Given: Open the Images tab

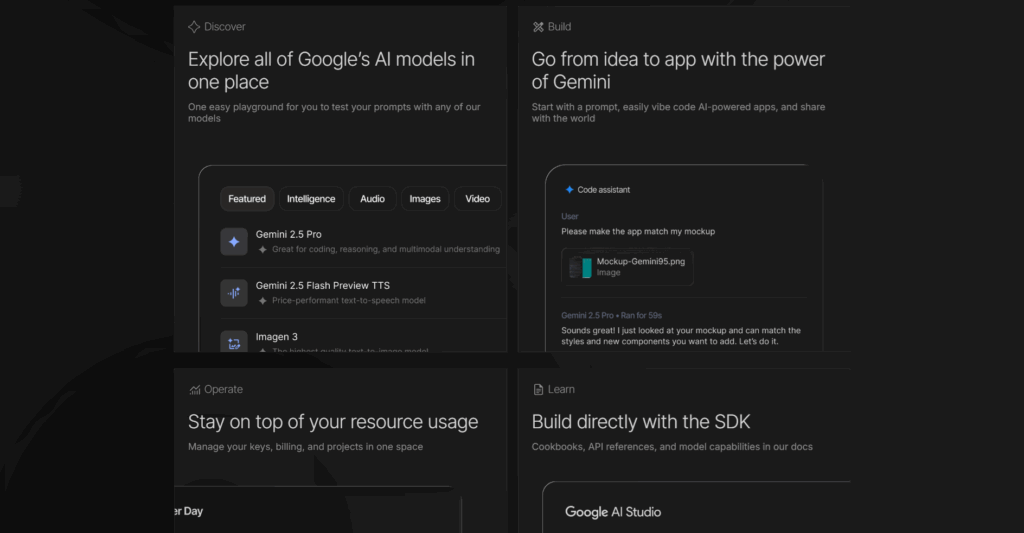Looking at the screenshot, I should pos(425,199).
